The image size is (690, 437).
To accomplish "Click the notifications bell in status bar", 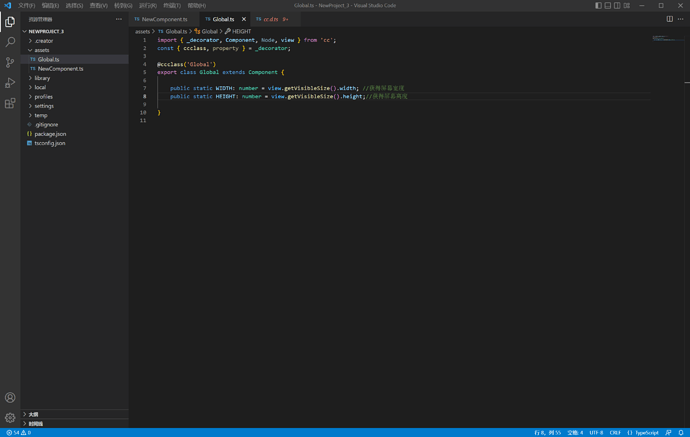I will click(x=681, y=433).
